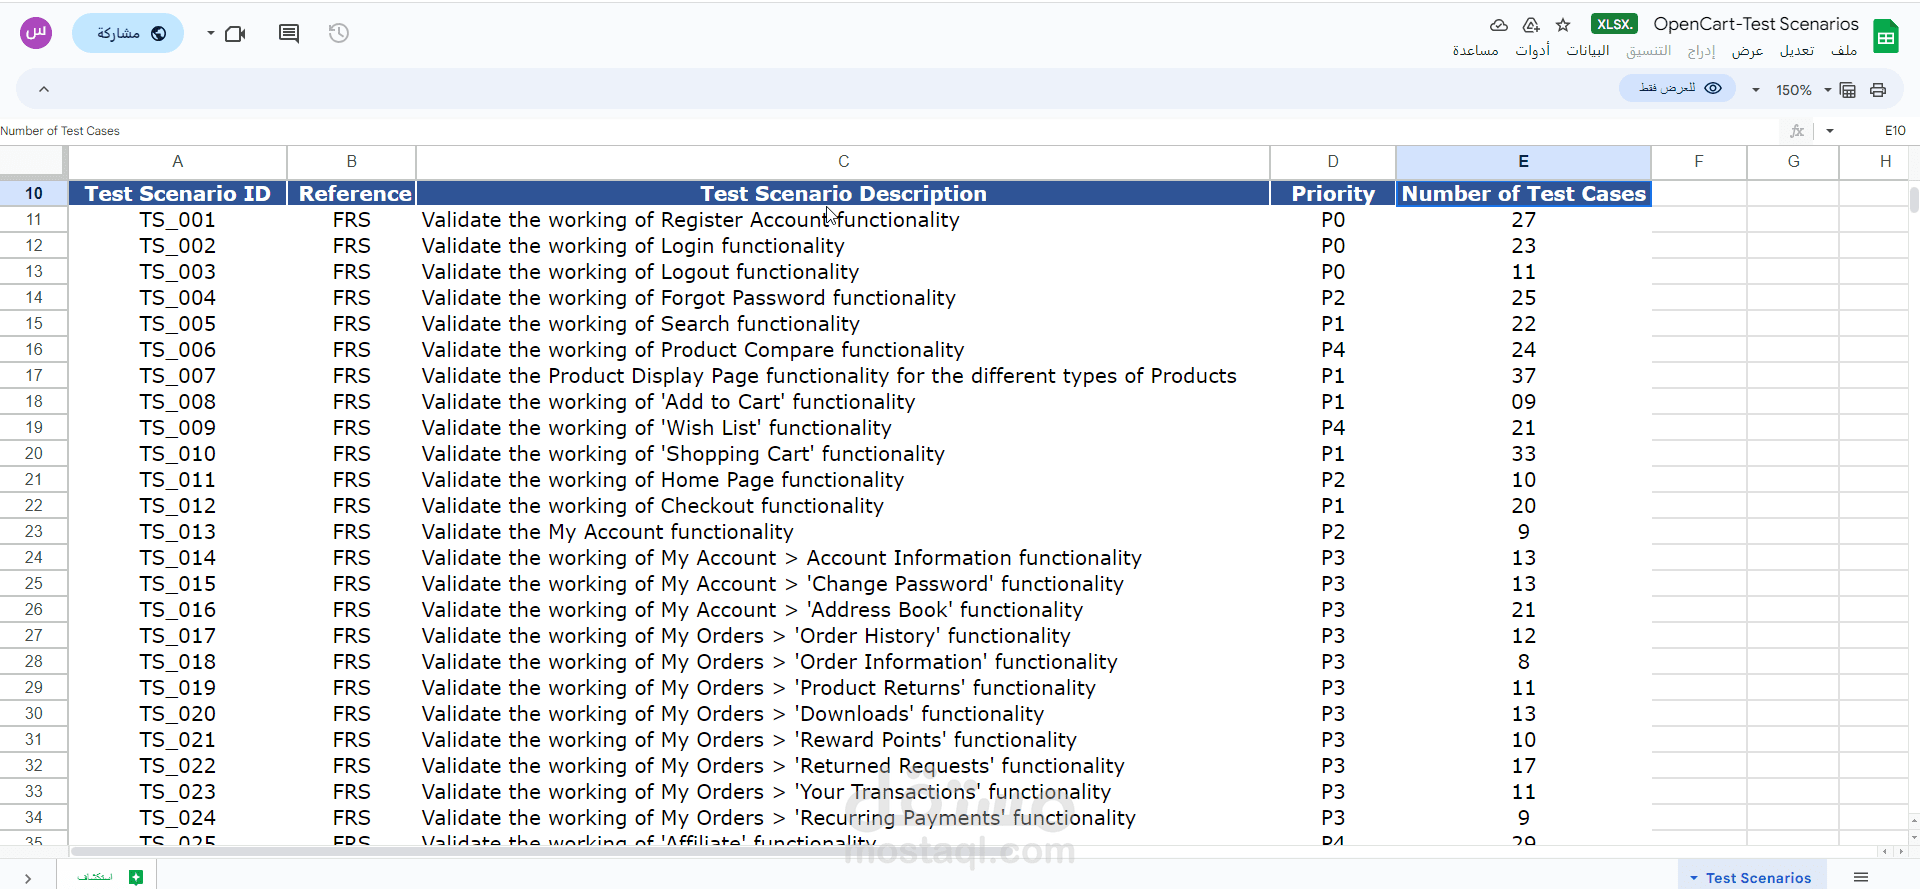Click the fx formula icon

pos(1797,131)
